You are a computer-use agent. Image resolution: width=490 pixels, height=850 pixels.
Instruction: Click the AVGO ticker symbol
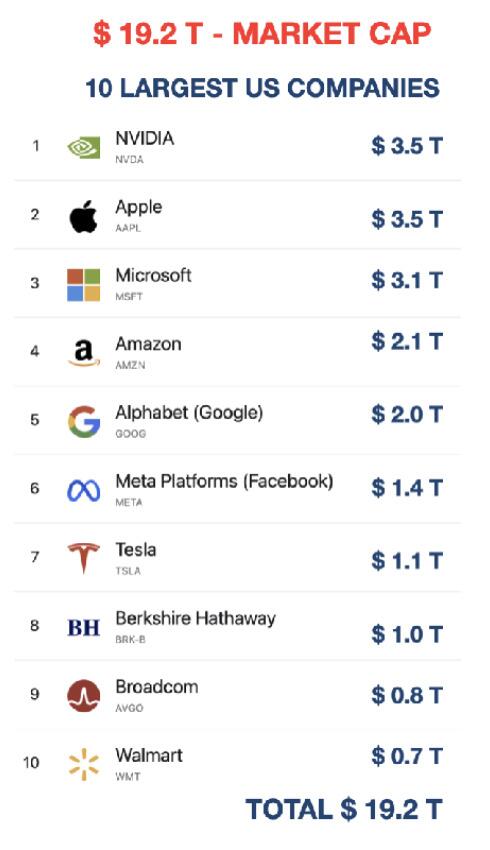point(129,708)
